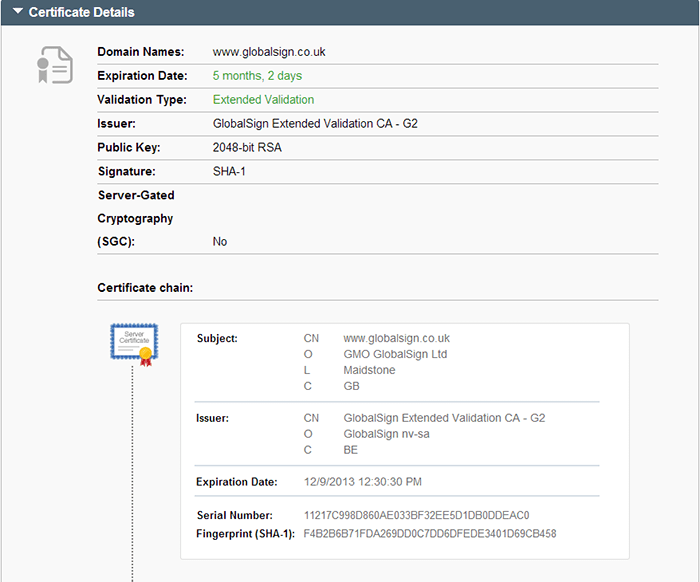Click the Certificate chain heading

[x=144, y=288]
